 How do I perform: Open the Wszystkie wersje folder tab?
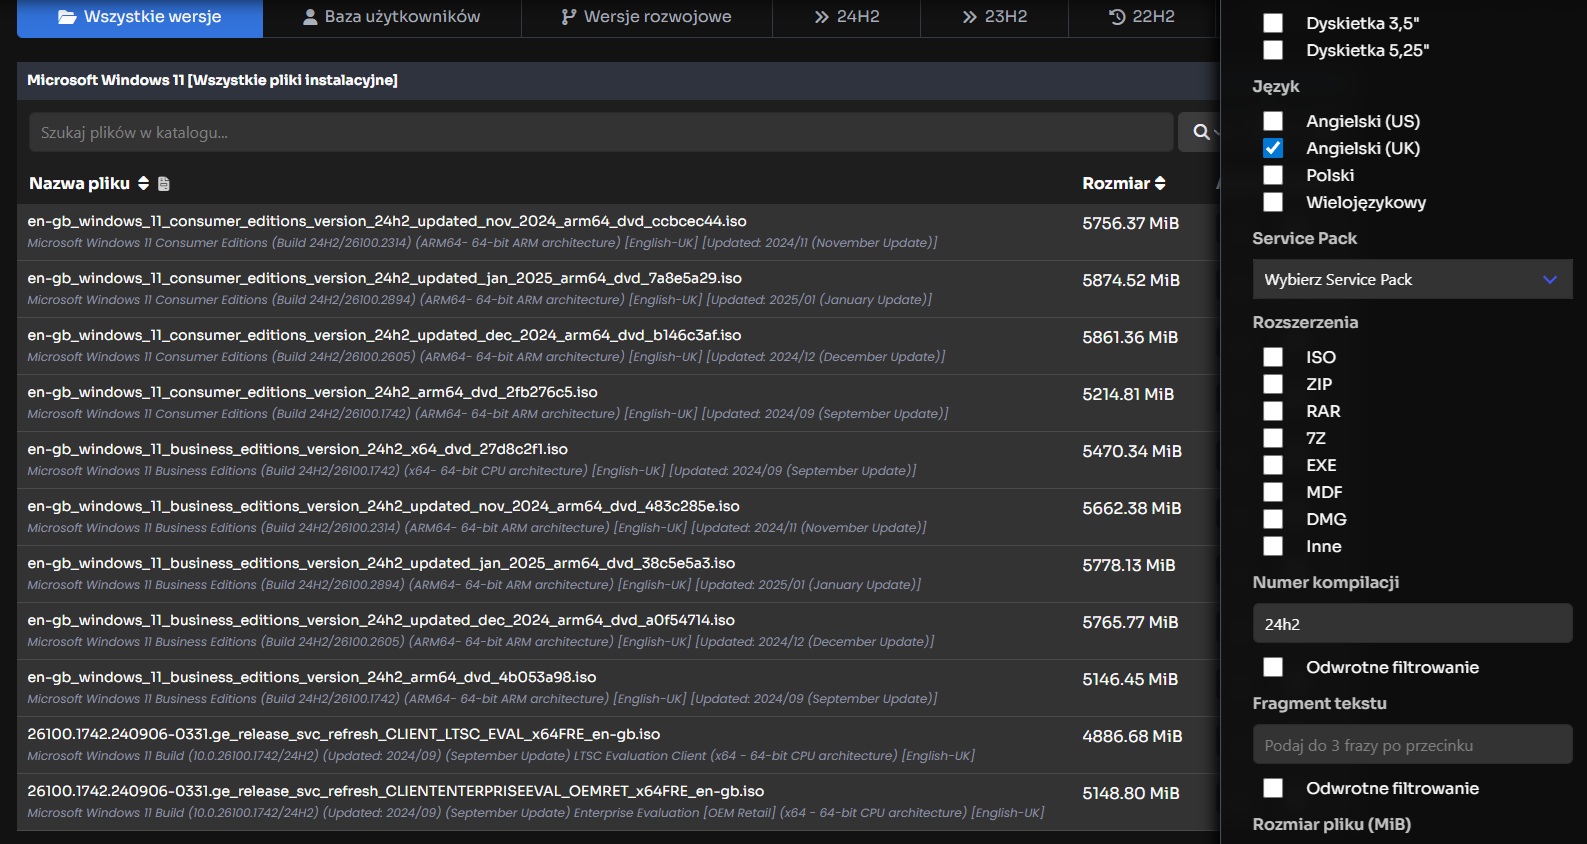140,17
